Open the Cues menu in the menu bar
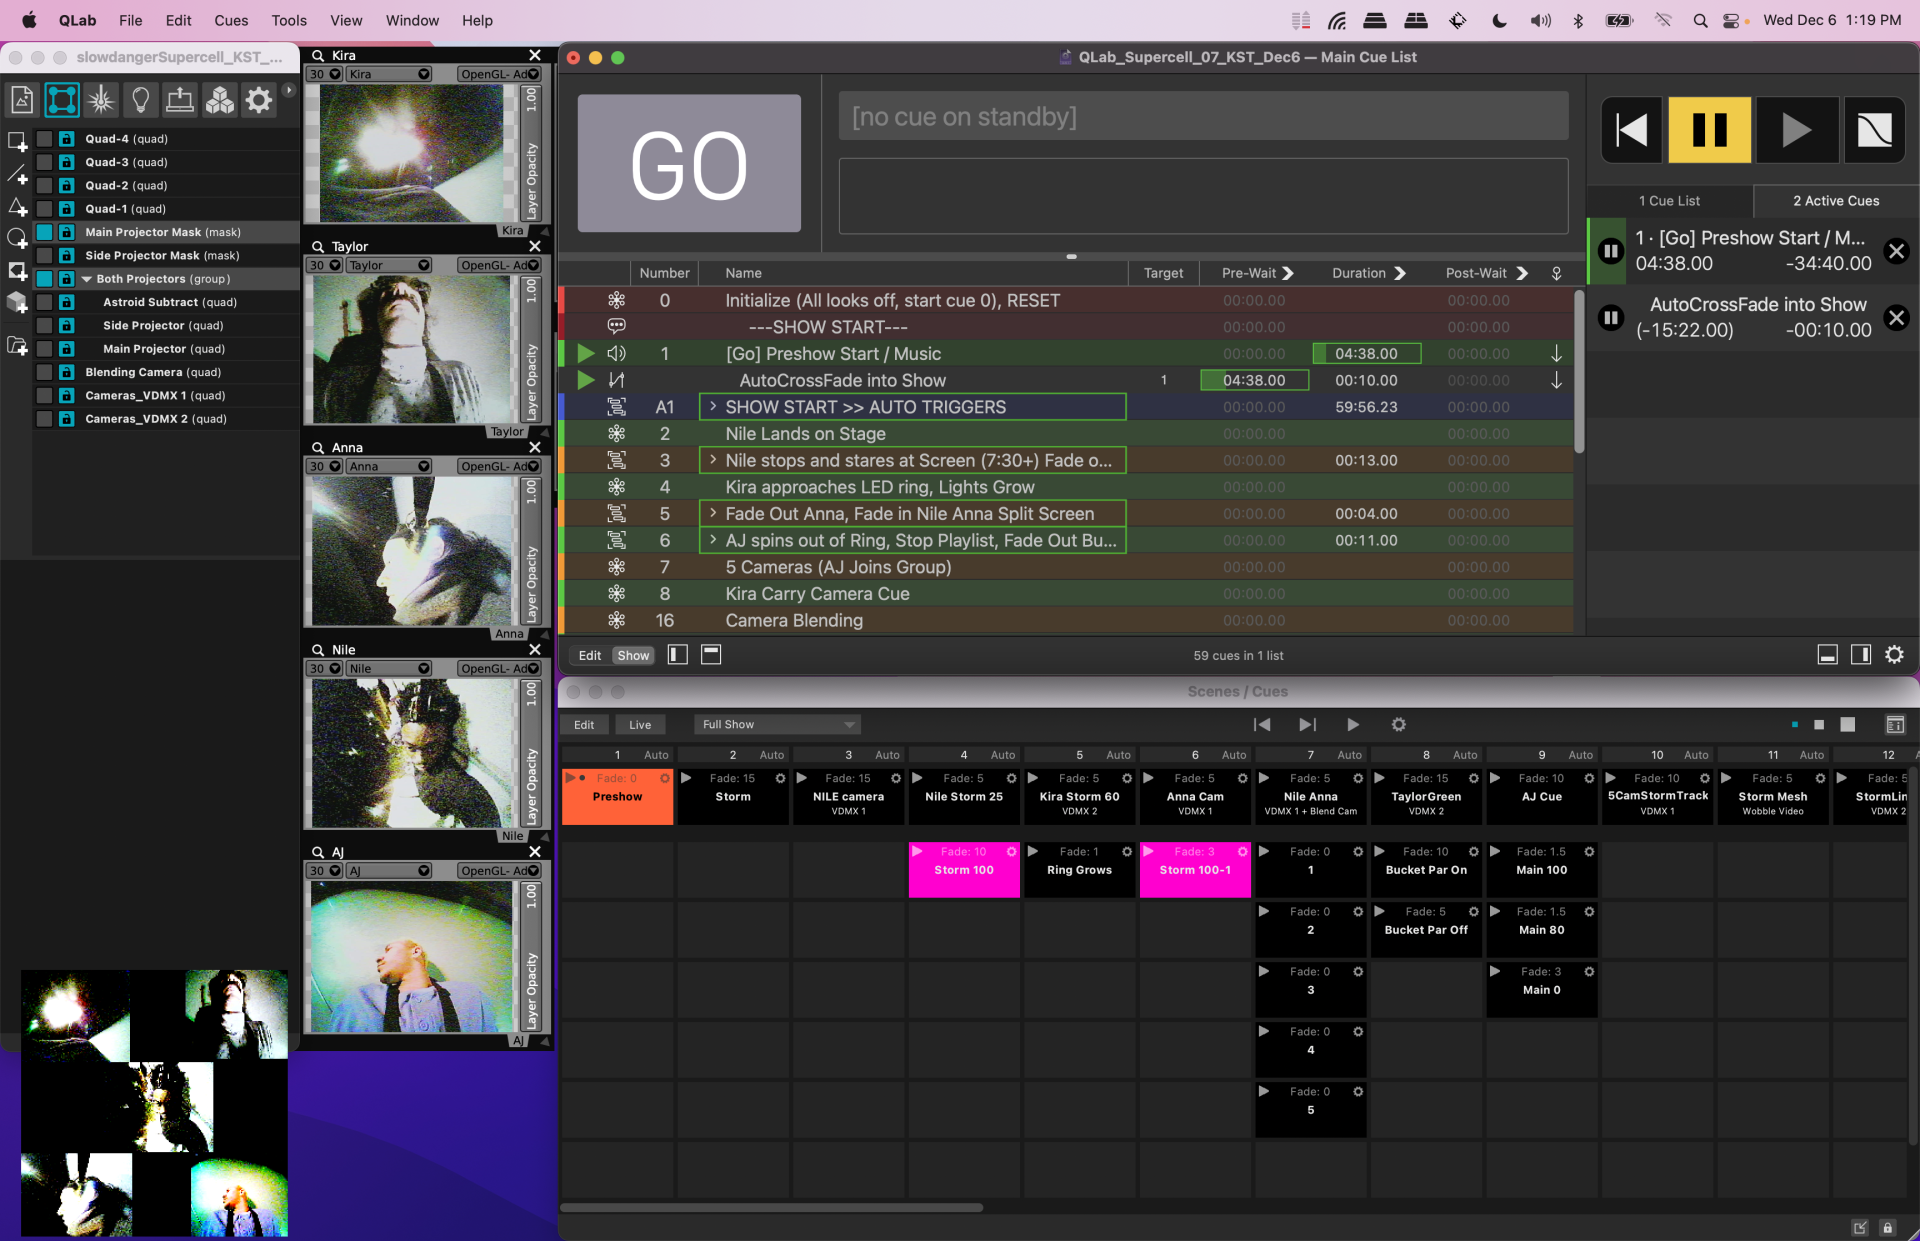This screenshot has height=1241, width=1920. click(x=231, y=20)
